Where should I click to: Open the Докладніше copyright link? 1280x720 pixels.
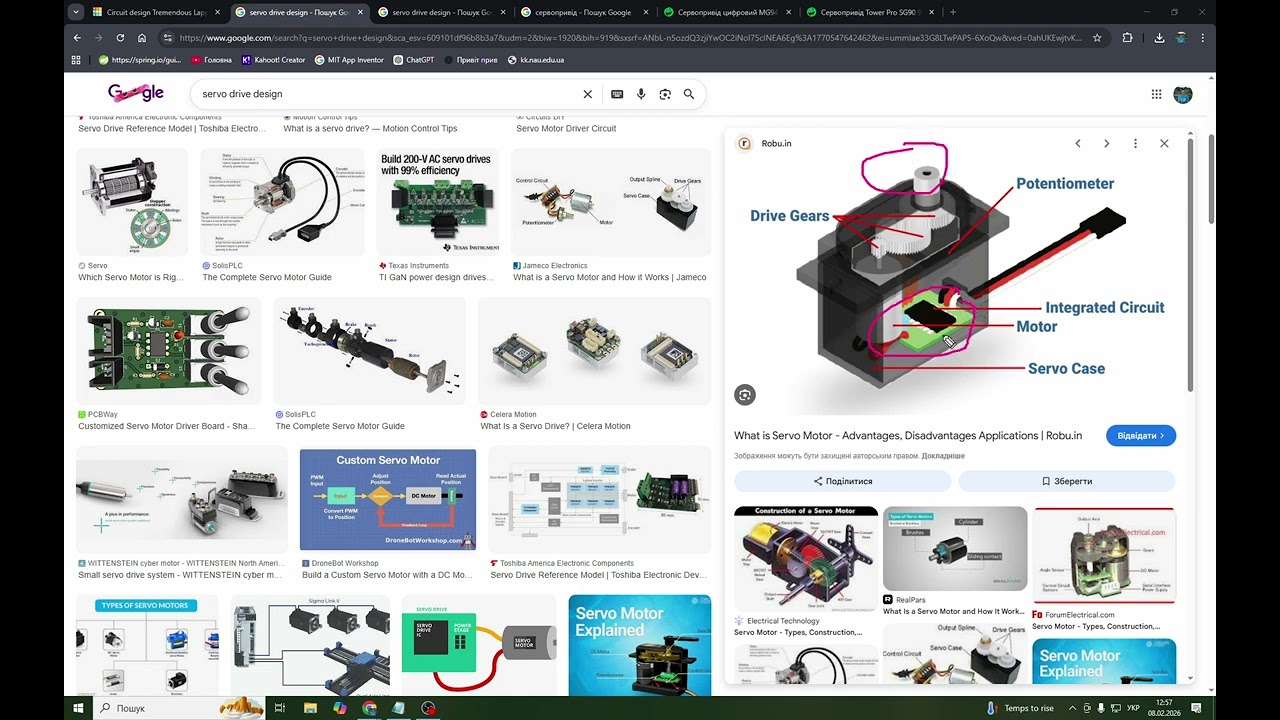pyautogui.click(x=943, y=456)
